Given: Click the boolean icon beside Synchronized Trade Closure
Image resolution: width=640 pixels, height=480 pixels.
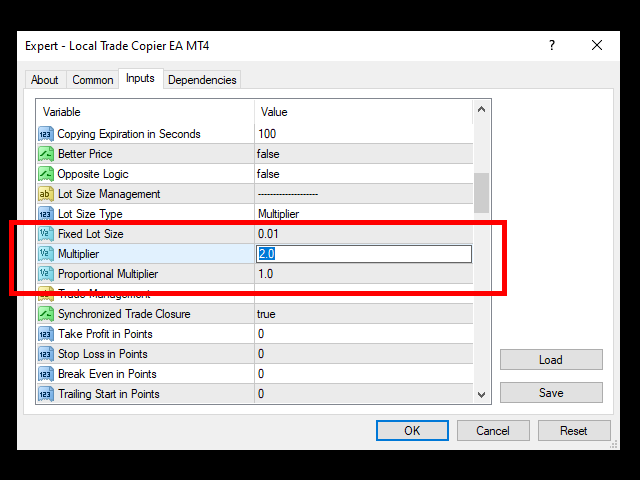Looking at the screenshot, I should click(x=46, y=314).
